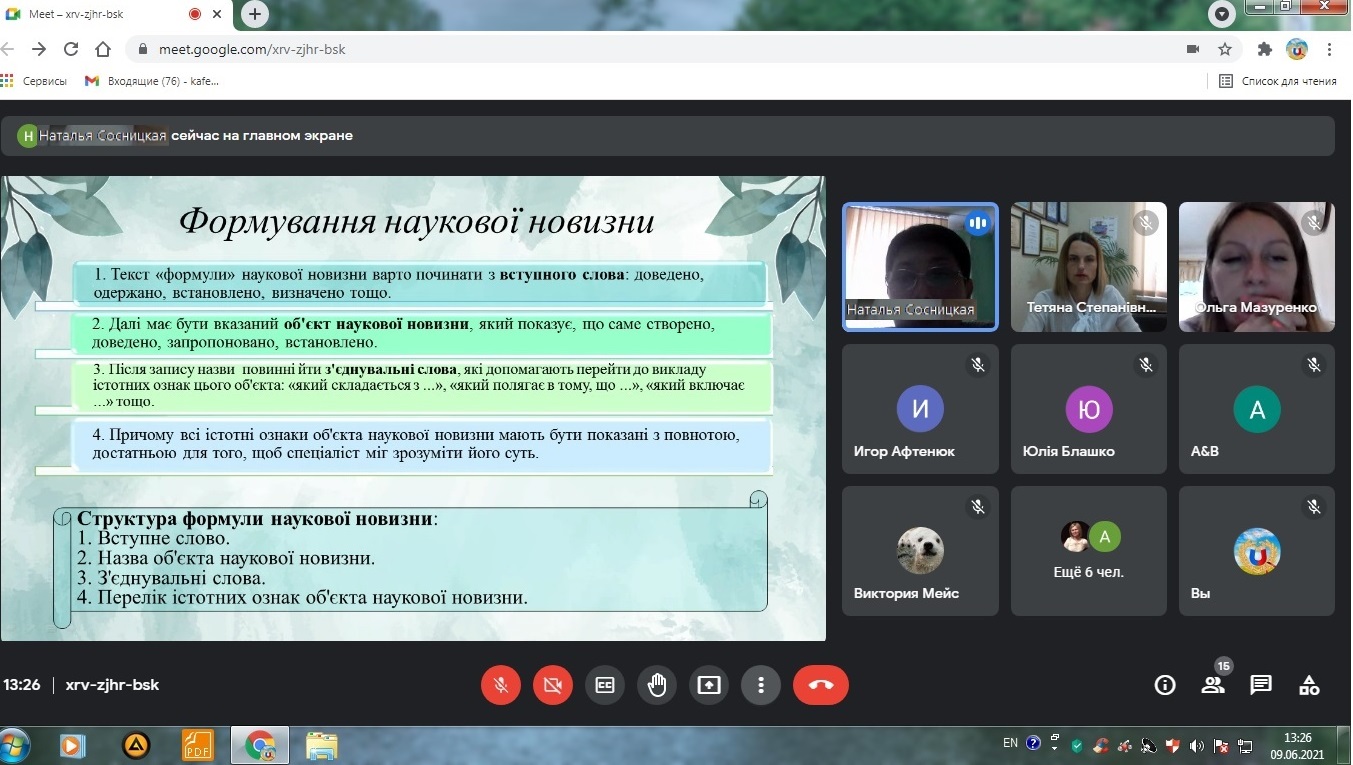
Task: Click Наталья Сосницкая video tile
Action: (x=919, y=266)
